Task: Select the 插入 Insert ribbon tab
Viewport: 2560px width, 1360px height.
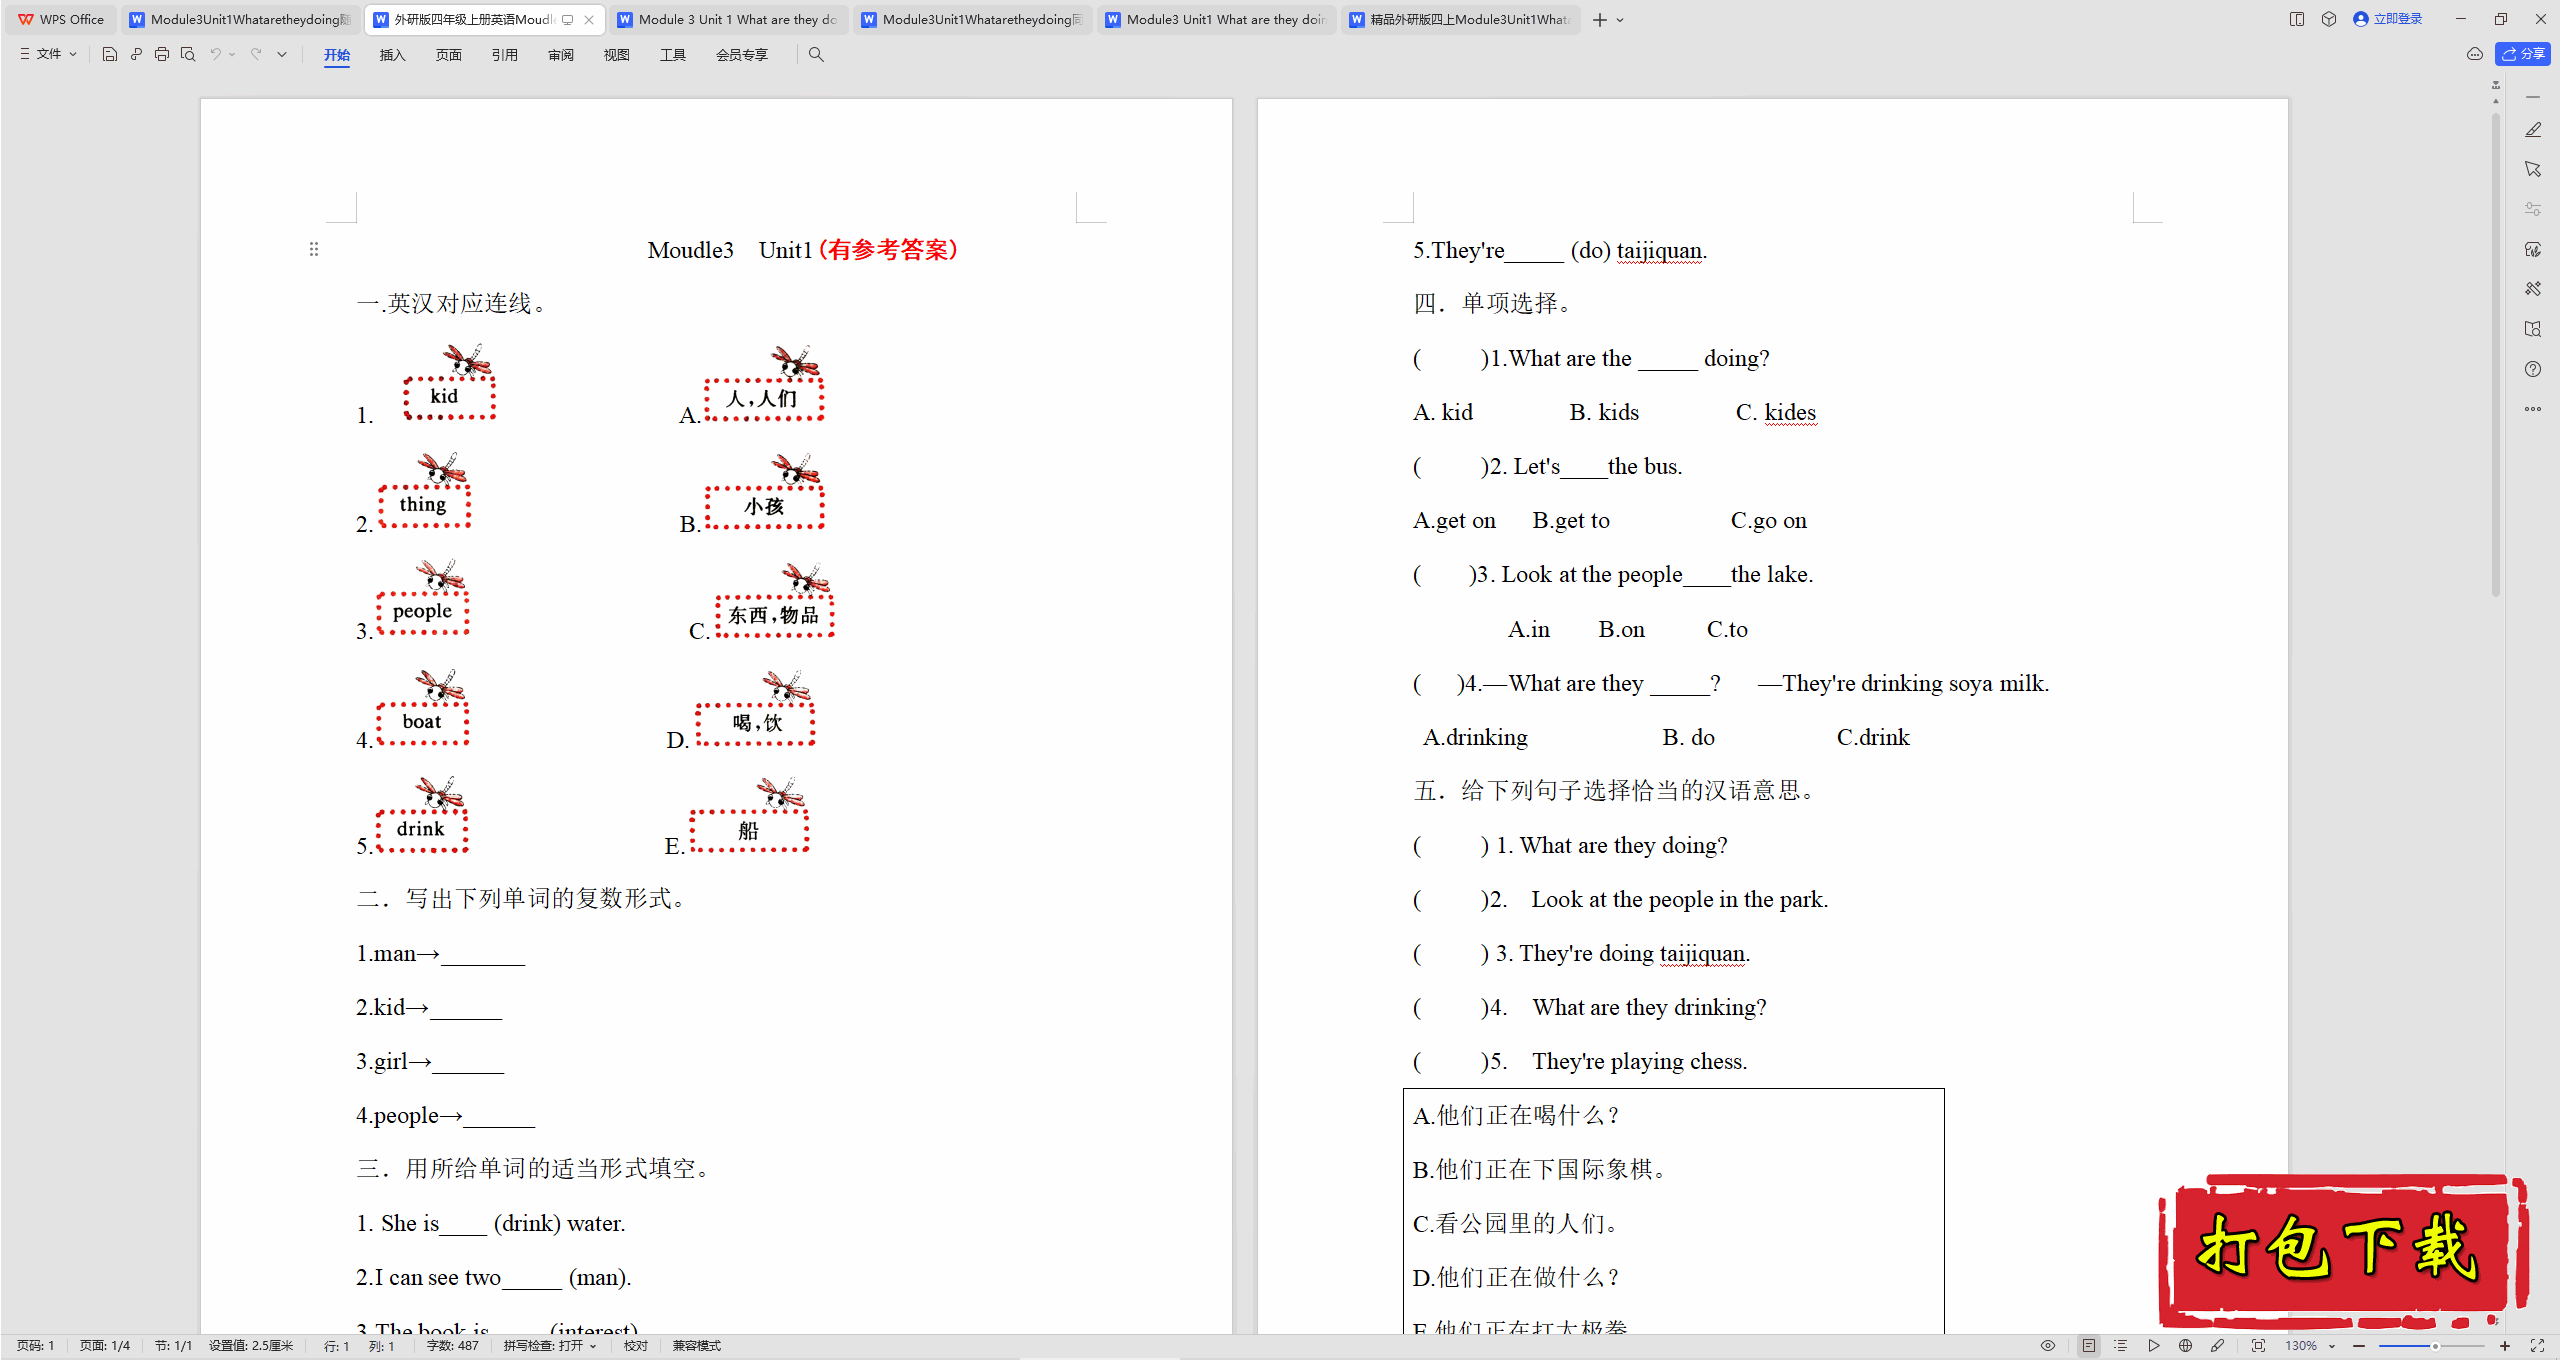Action: (x=391, y=54)
